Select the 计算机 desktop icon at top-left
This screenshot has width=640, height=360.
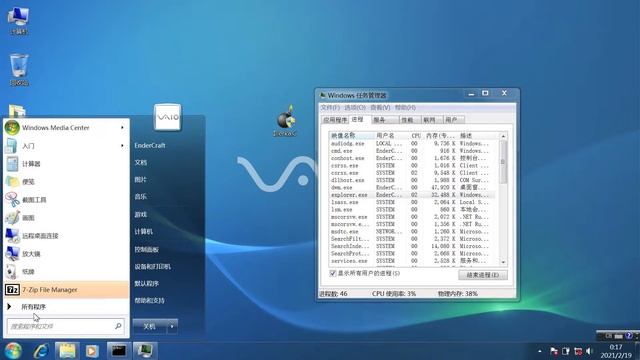point(19,20)
